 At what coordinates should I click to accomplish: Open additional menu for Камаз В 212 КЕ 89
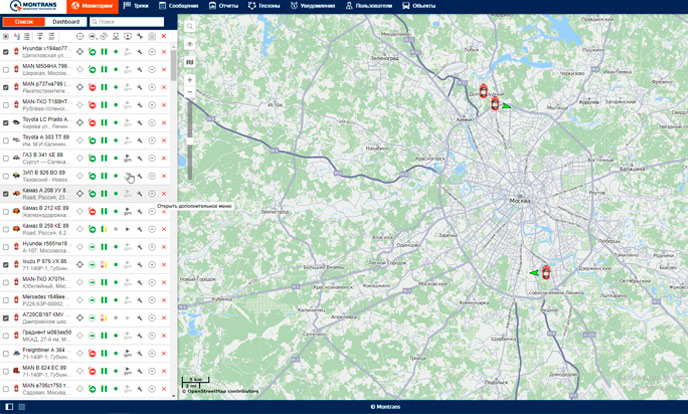[152, 211]
